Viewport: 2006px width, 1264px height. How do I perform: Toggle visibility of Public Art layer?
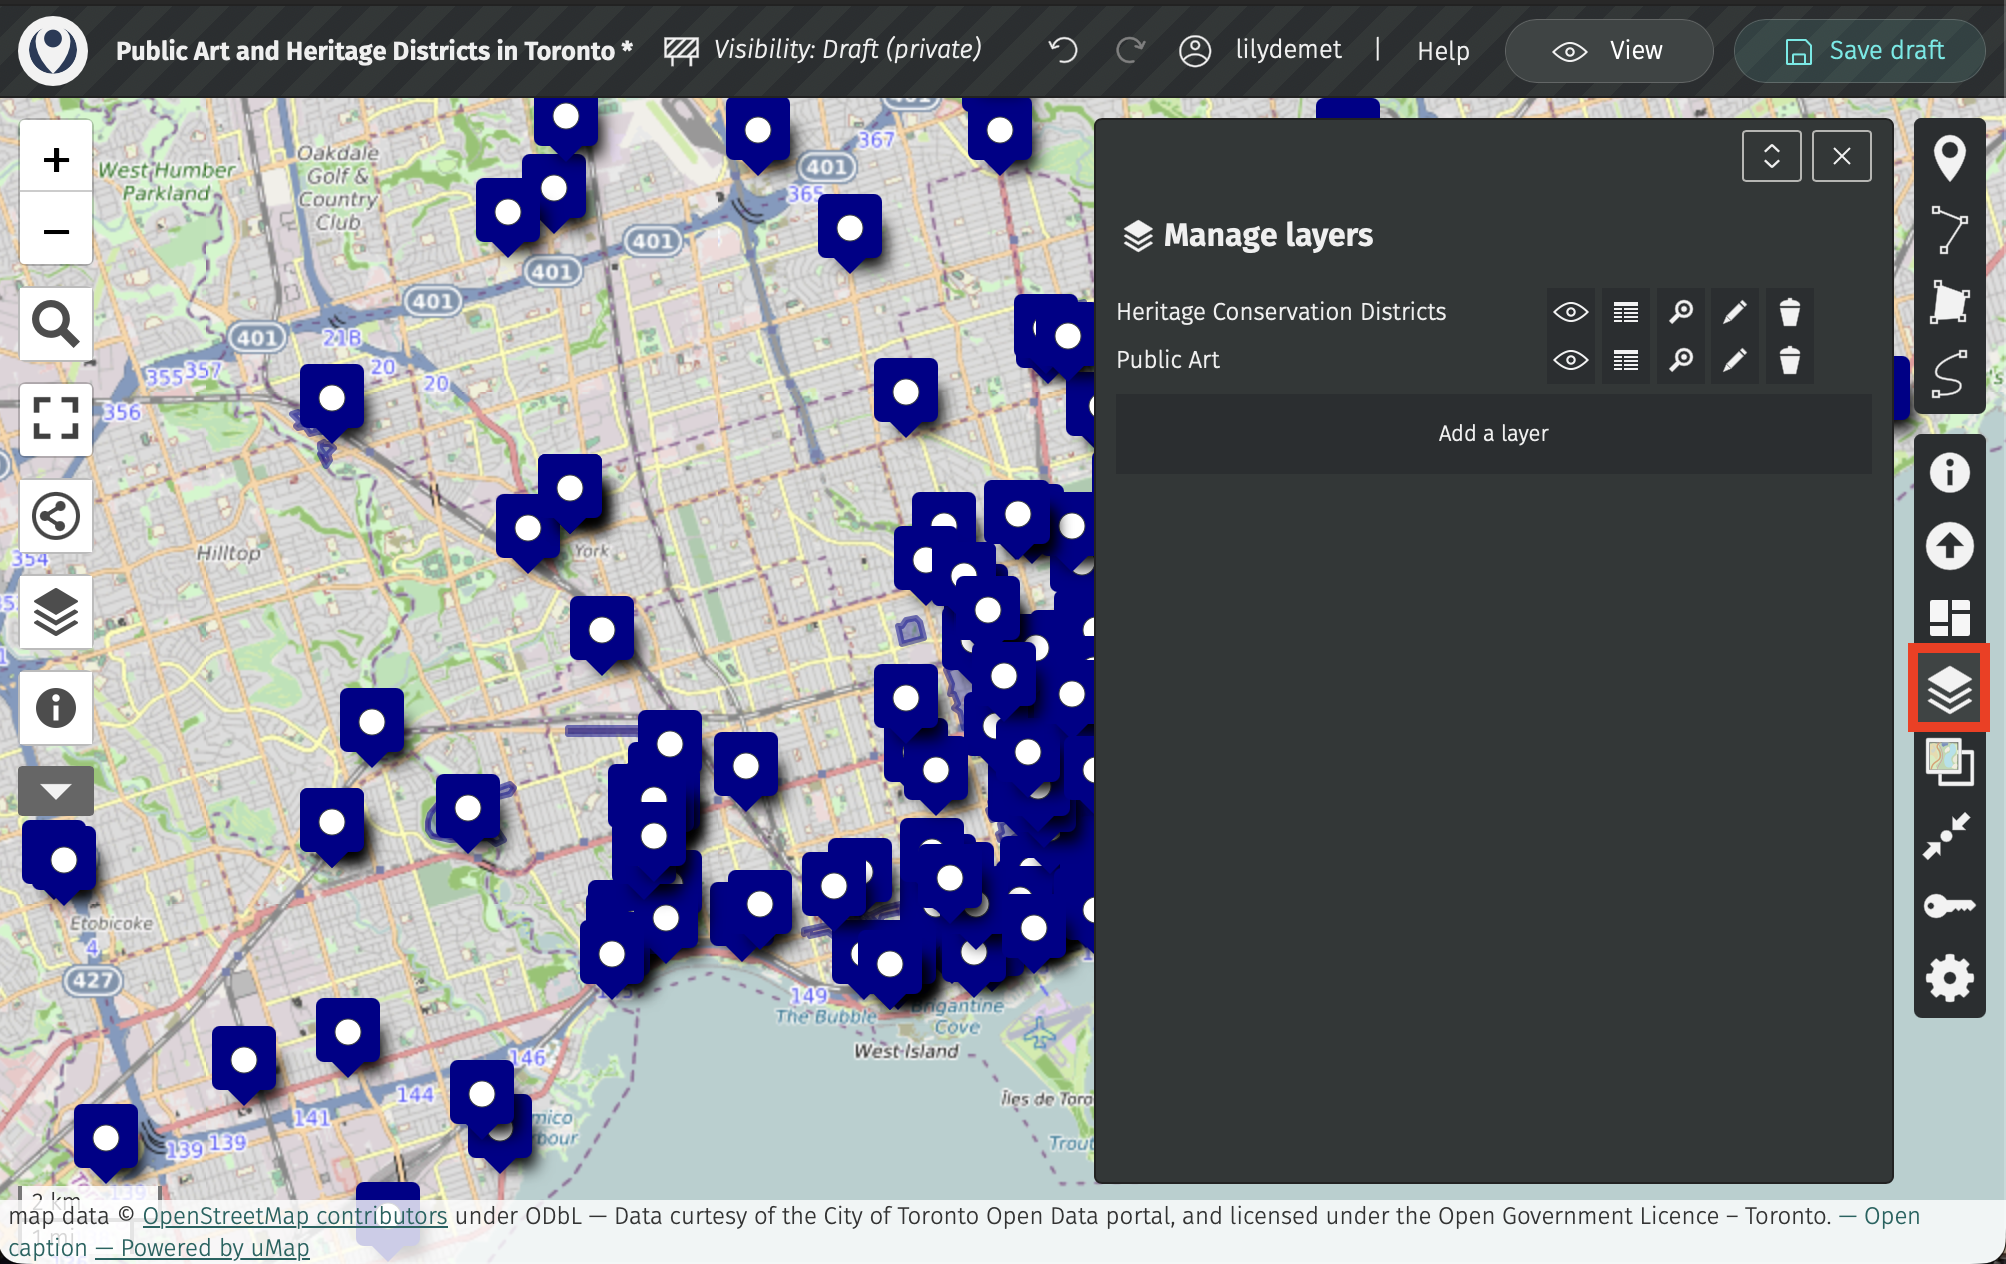(x=1570, y=360)
